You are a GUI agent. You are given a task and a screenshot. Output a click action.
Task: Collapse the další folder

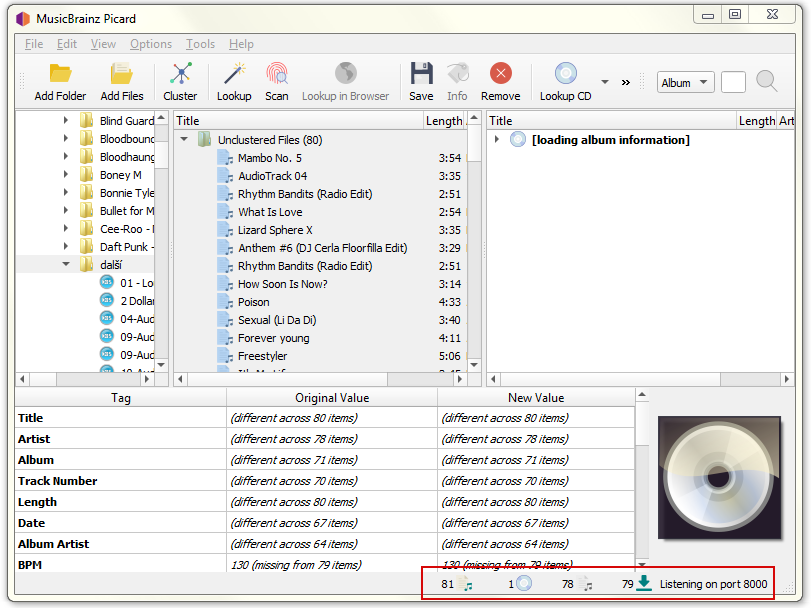66,264
